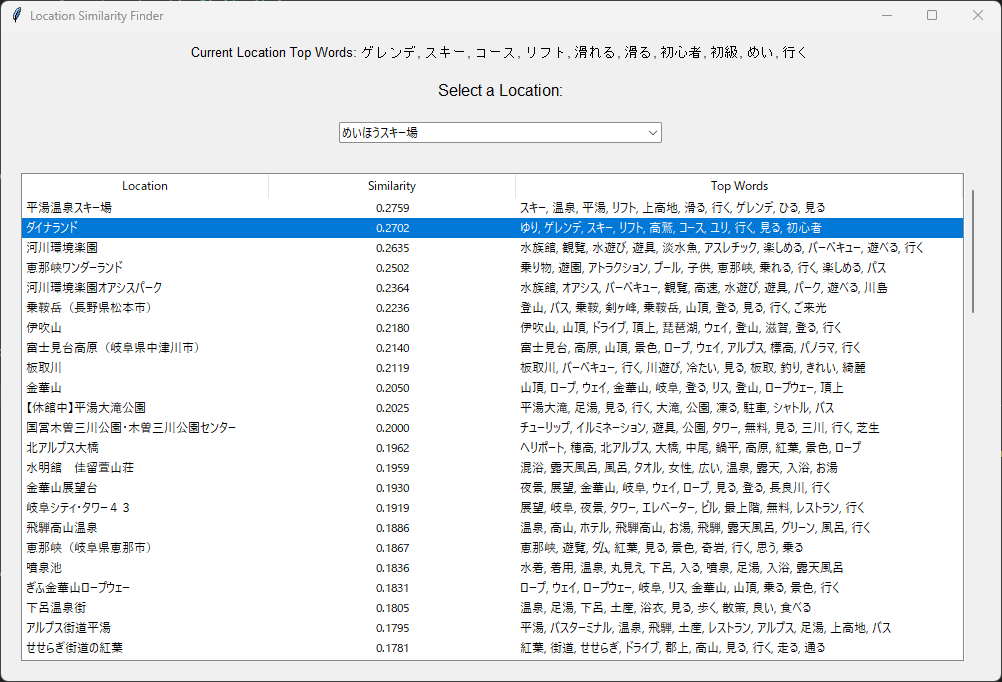Sort by the Location column header
The height and width of the screenshot is (682, 1002).
click(x=145, y=186)
